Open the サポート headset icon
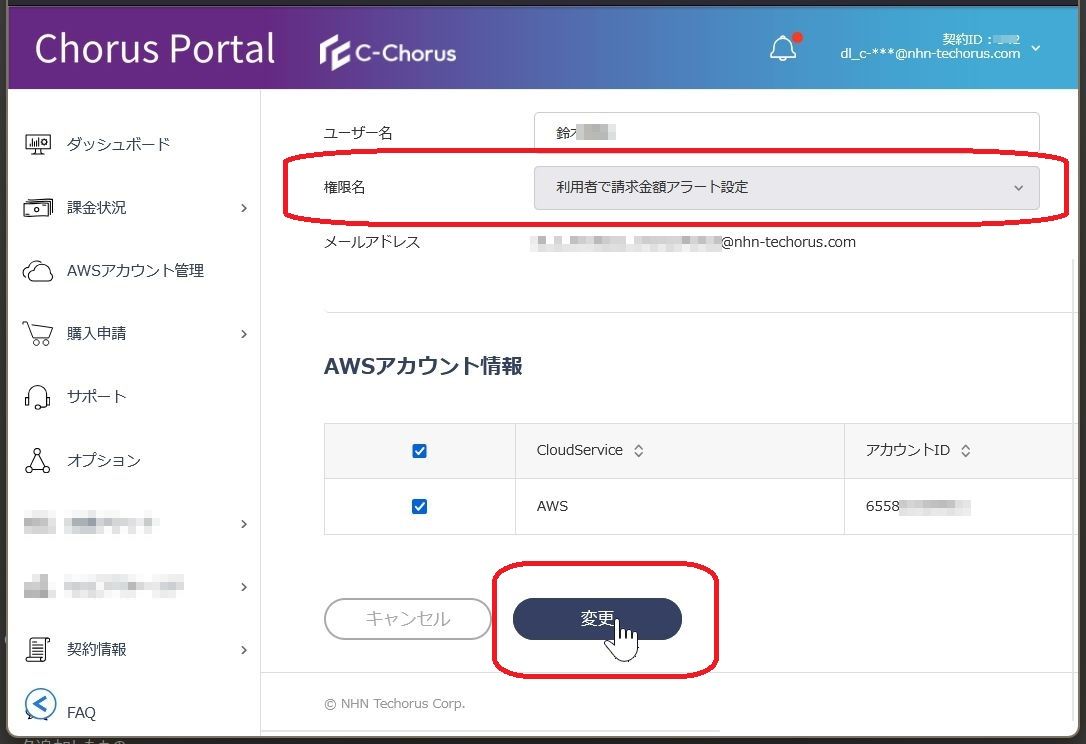Screen dimensions: 1086x744 [38, 397]
